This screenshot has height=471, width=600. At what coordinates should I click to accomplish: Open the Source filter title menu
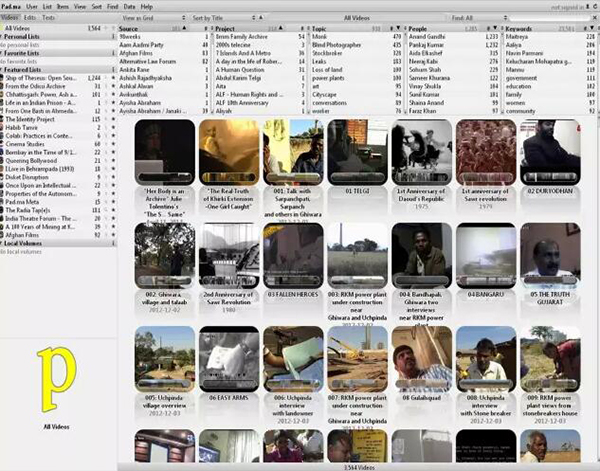[x=129, y=29]
